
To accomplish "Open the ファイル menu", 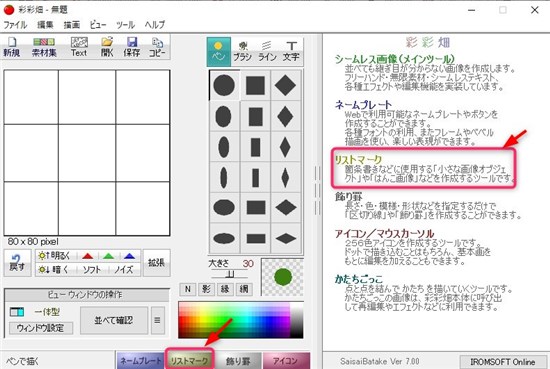I will [x=15, y=25].
